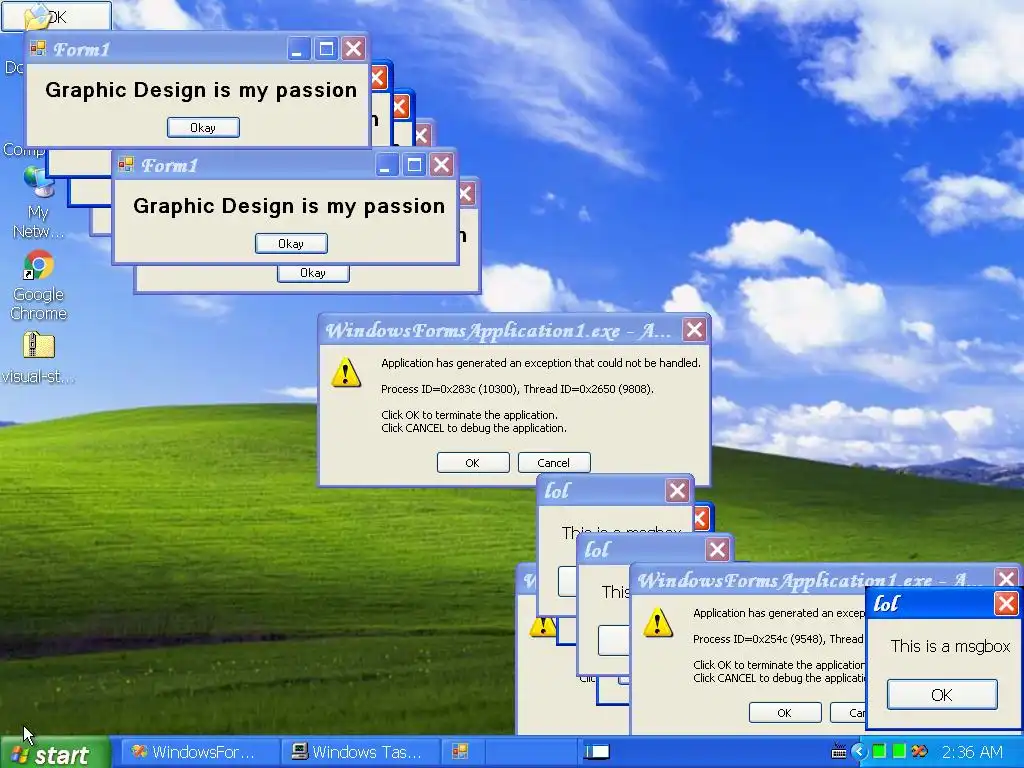
Task: Click OK in exception dialog with ID 0x283c
Action: [x=473, y=462]
